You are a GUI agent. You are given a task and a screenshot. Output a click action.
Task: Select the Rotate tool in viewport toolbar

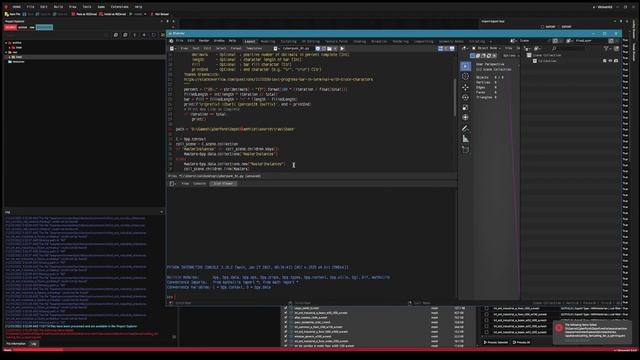coord(465,98)
